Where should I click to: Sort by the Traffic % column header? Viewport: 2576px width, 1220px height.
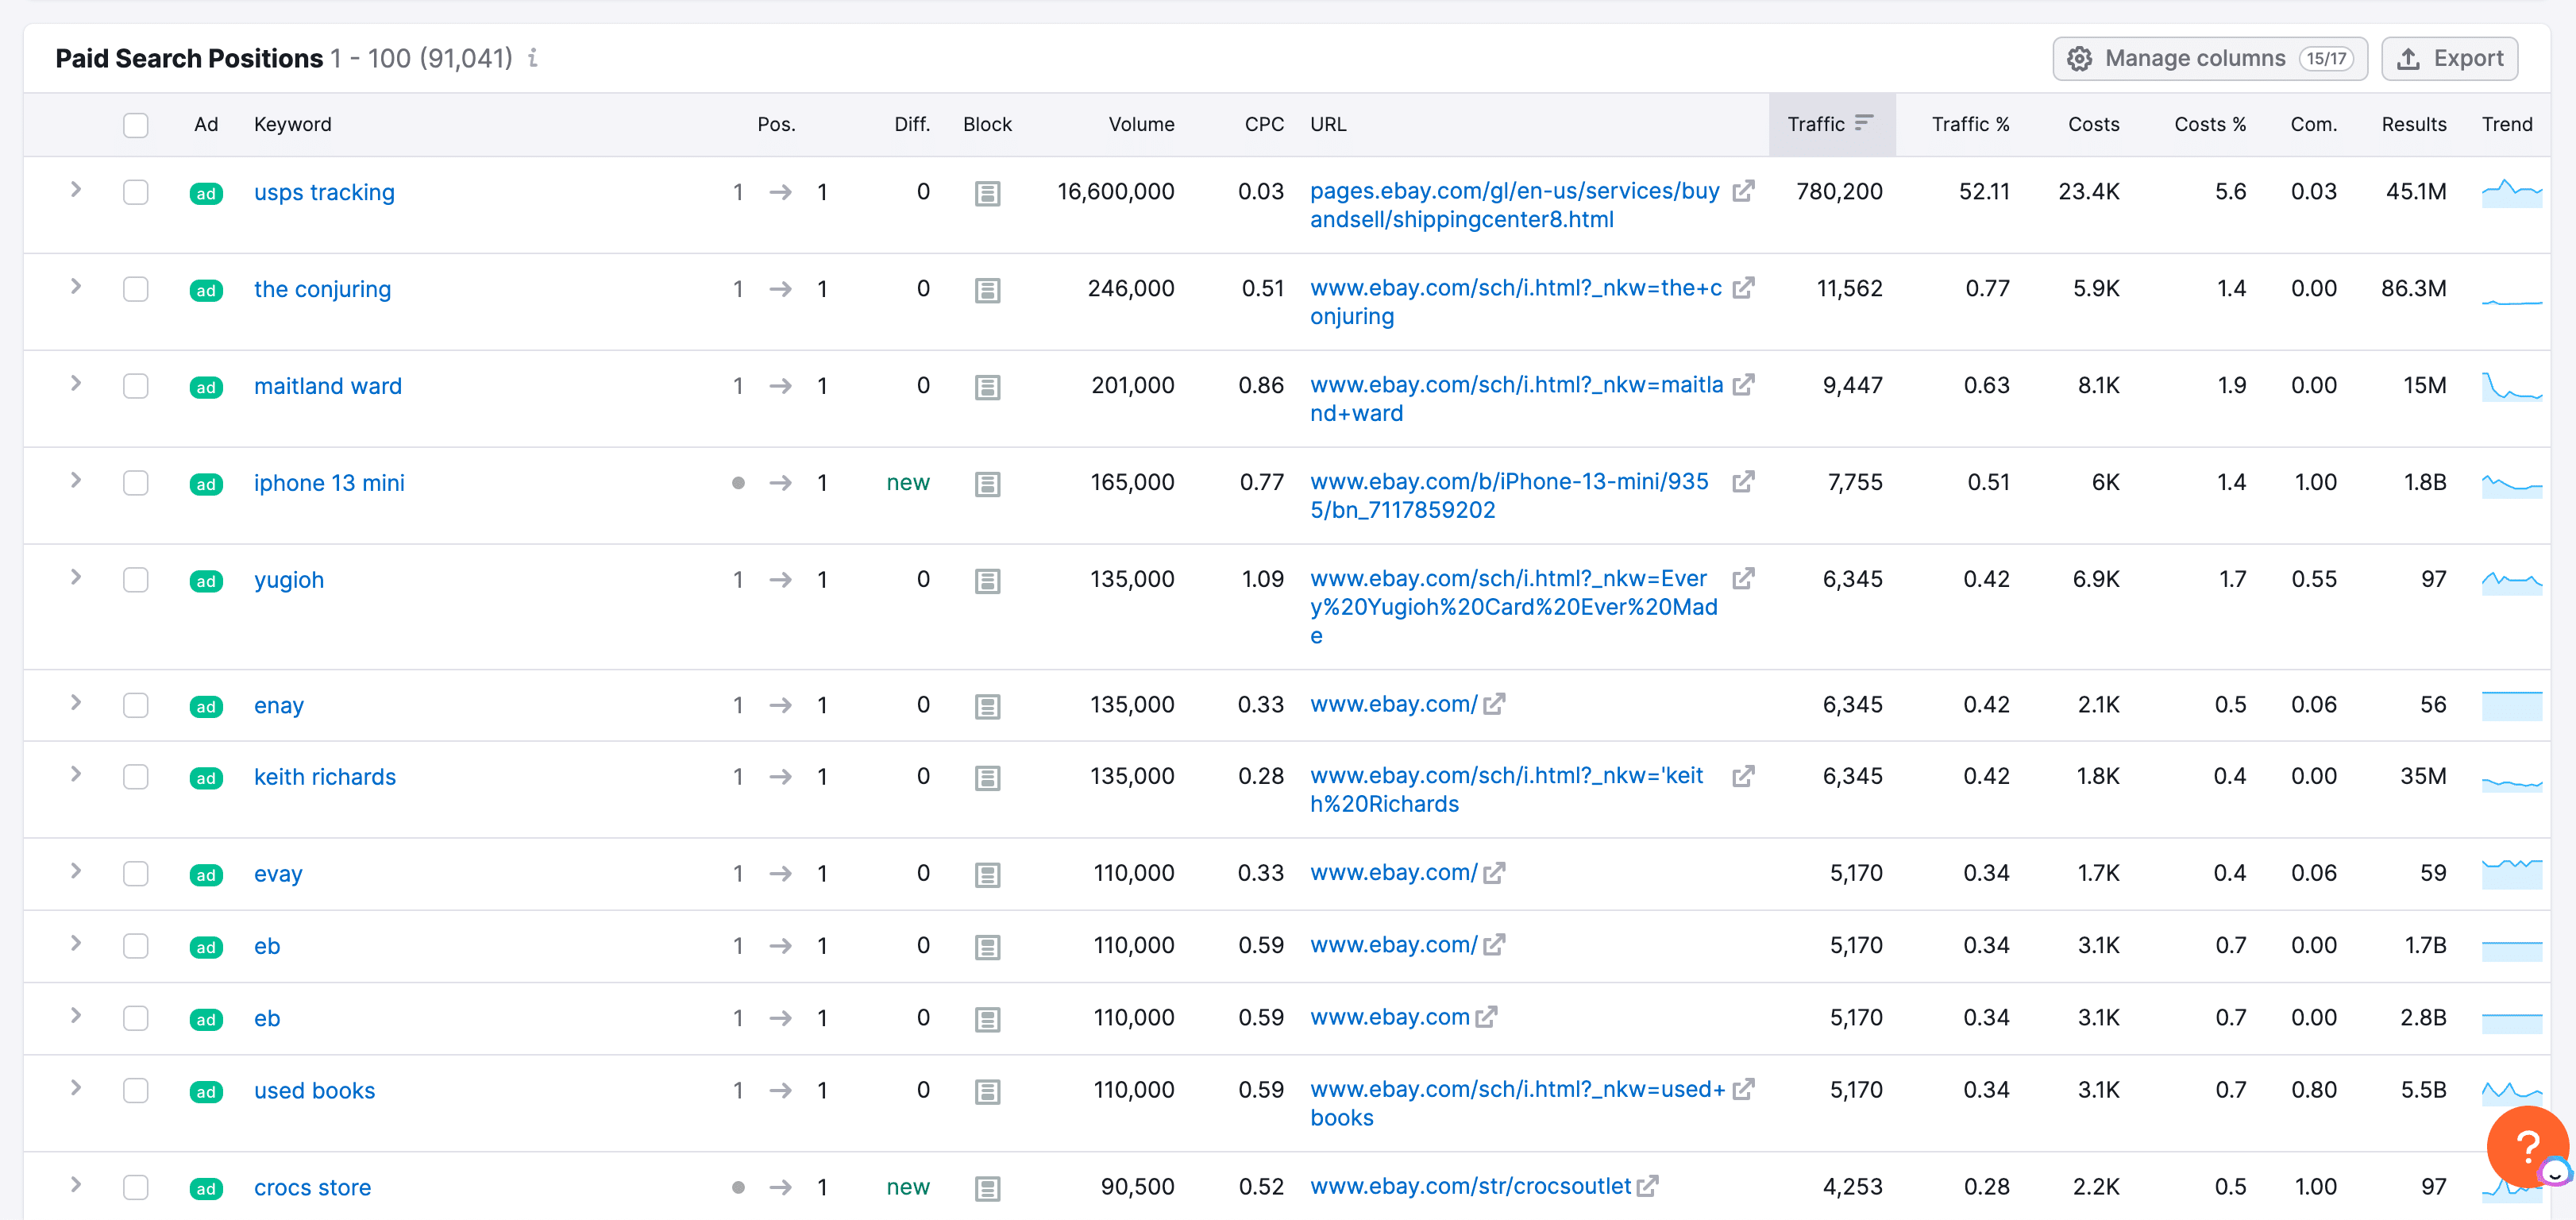[1970, 124]
